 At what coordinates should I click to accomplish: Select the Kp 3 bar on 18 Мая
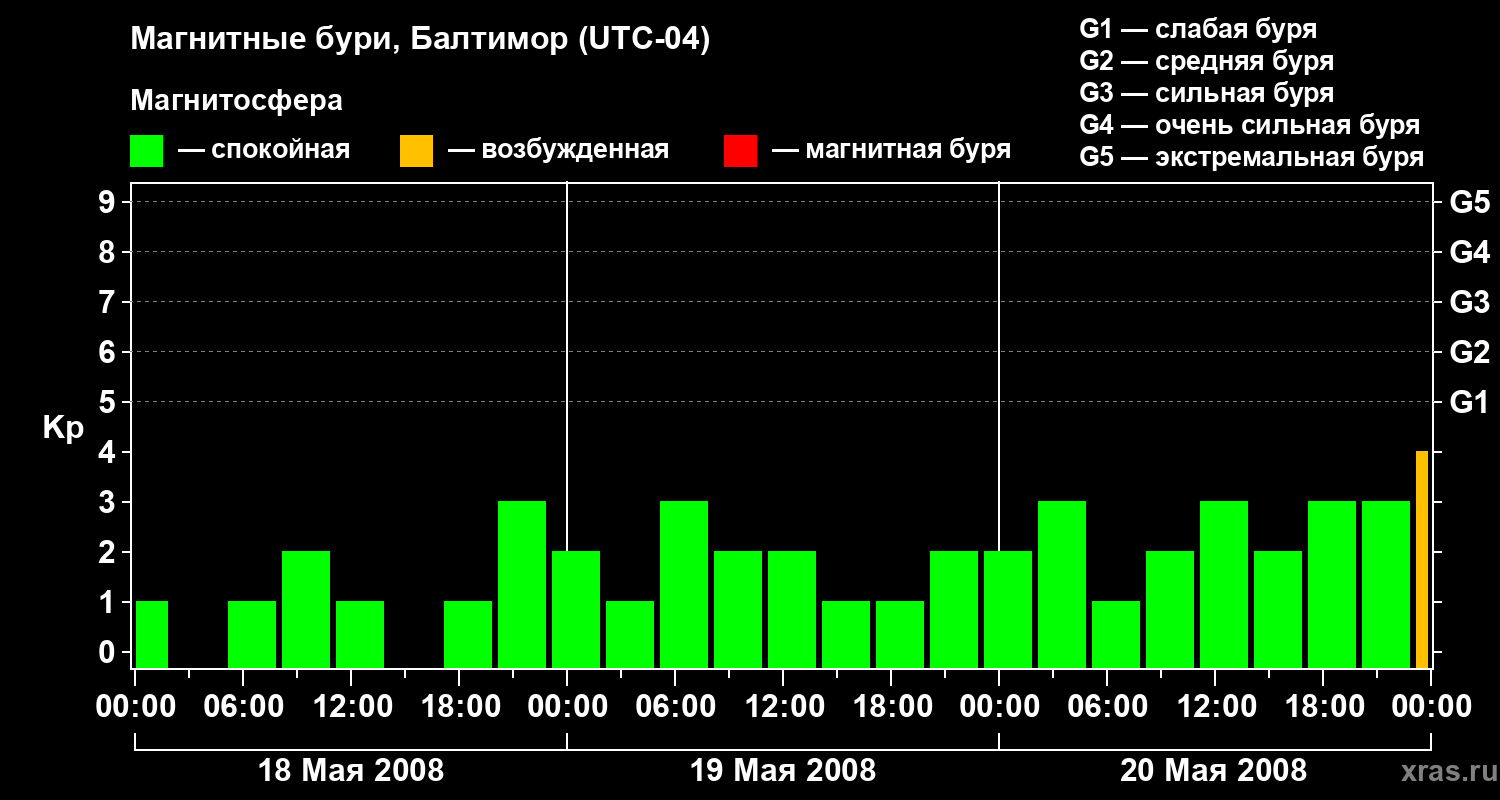pyautogui.click(x=522, y=584)
